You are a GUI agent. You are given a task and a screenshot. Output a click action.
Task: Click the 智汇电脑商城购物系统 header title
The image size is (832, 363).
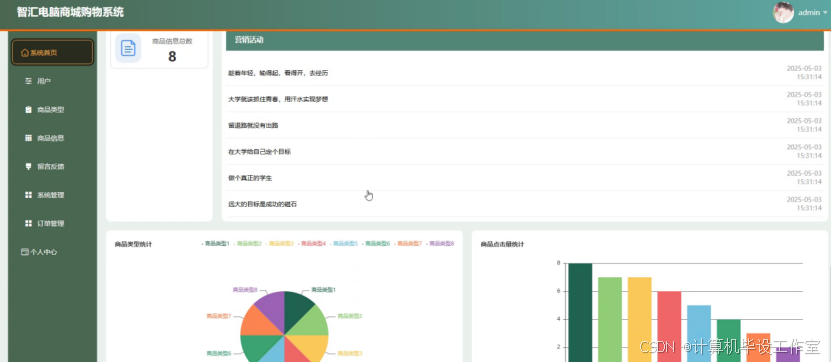tap(70, 12)
